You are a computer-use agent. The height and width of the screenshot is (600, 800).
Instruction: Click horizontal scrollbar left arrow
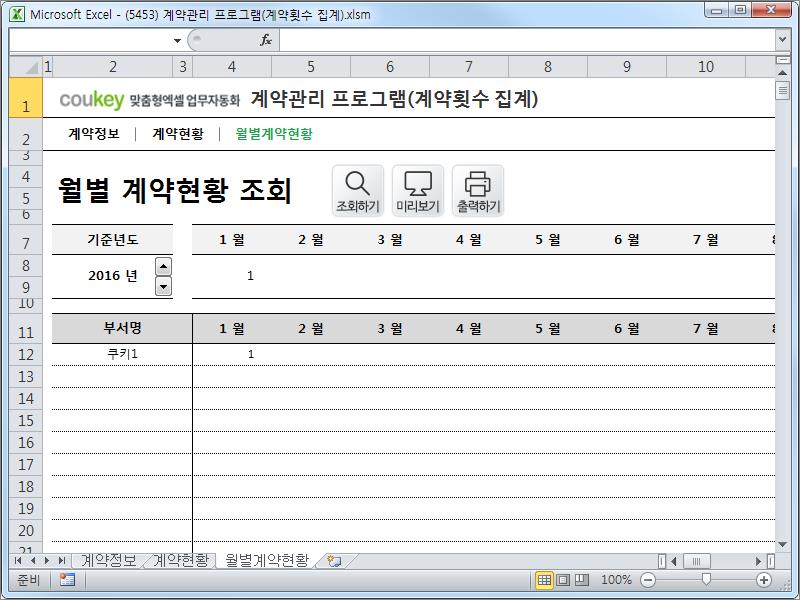pyautogui.click(x=673, y=561)
